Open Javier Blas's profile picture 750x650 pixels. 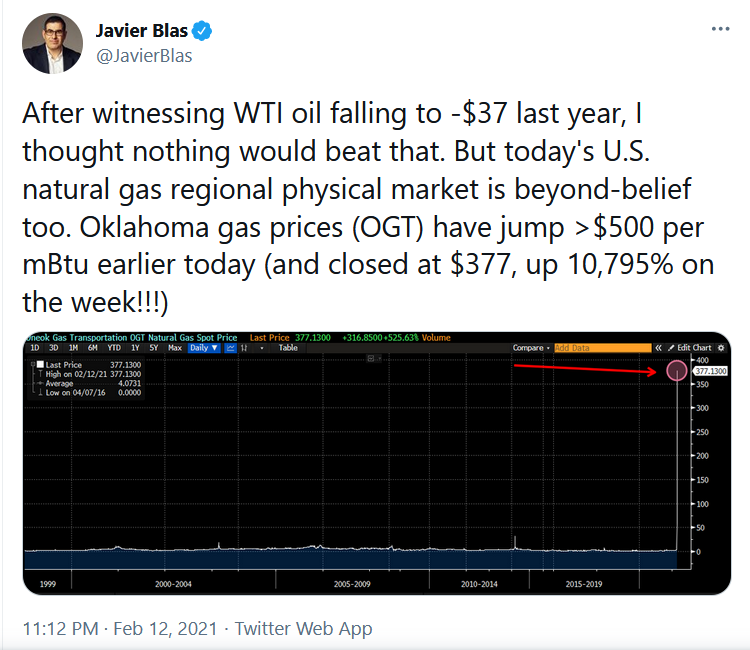click(x=52, y=43)
